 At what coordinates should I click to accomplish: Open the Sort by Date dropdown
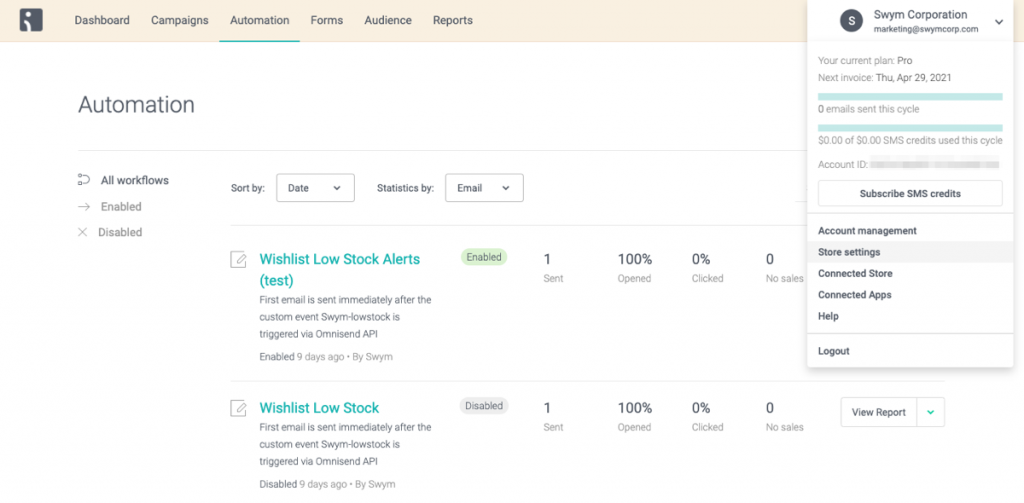315,188
